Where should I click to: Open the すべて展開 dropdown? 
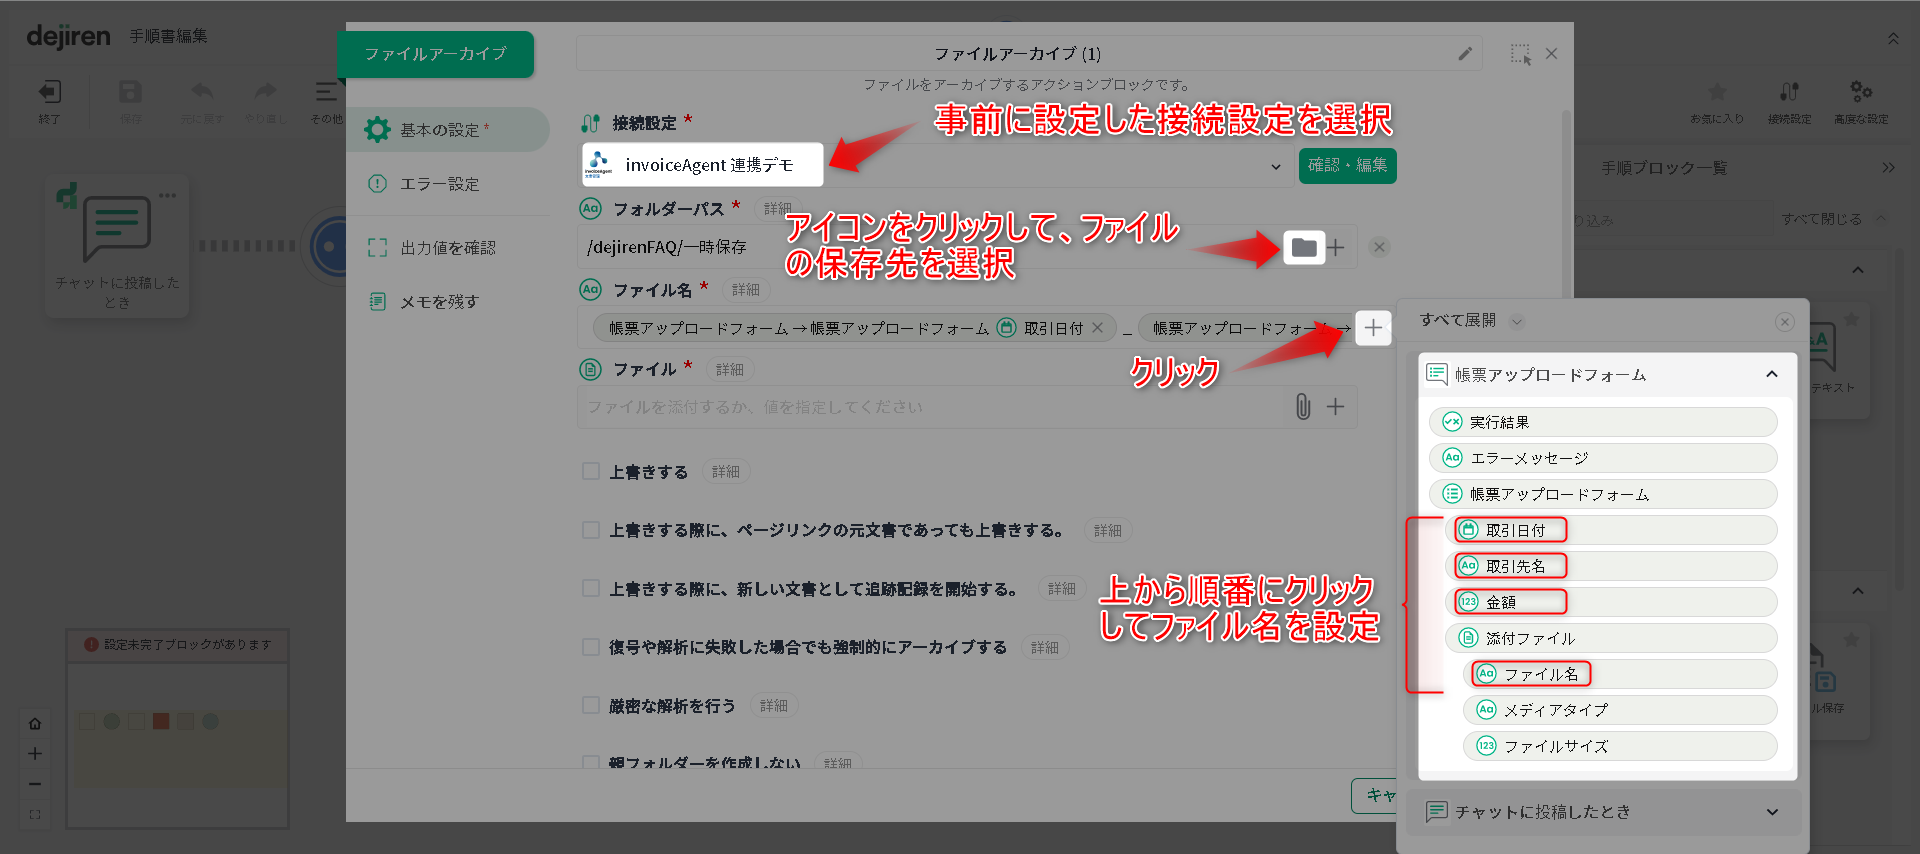[1472, 320]
